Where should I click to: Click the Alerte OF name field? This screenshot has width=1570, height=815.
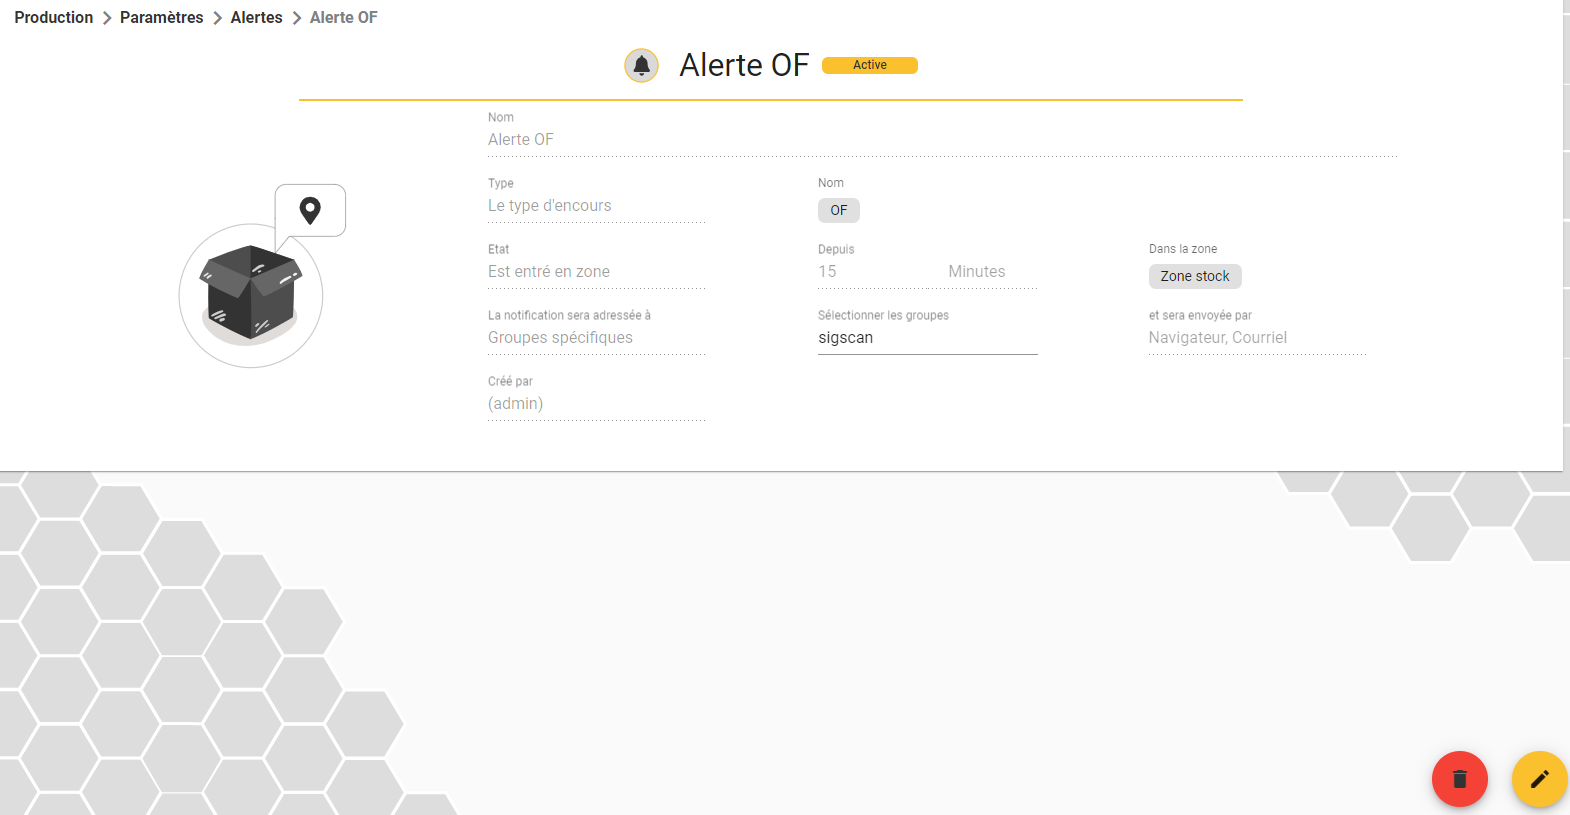tap(942, 140)
